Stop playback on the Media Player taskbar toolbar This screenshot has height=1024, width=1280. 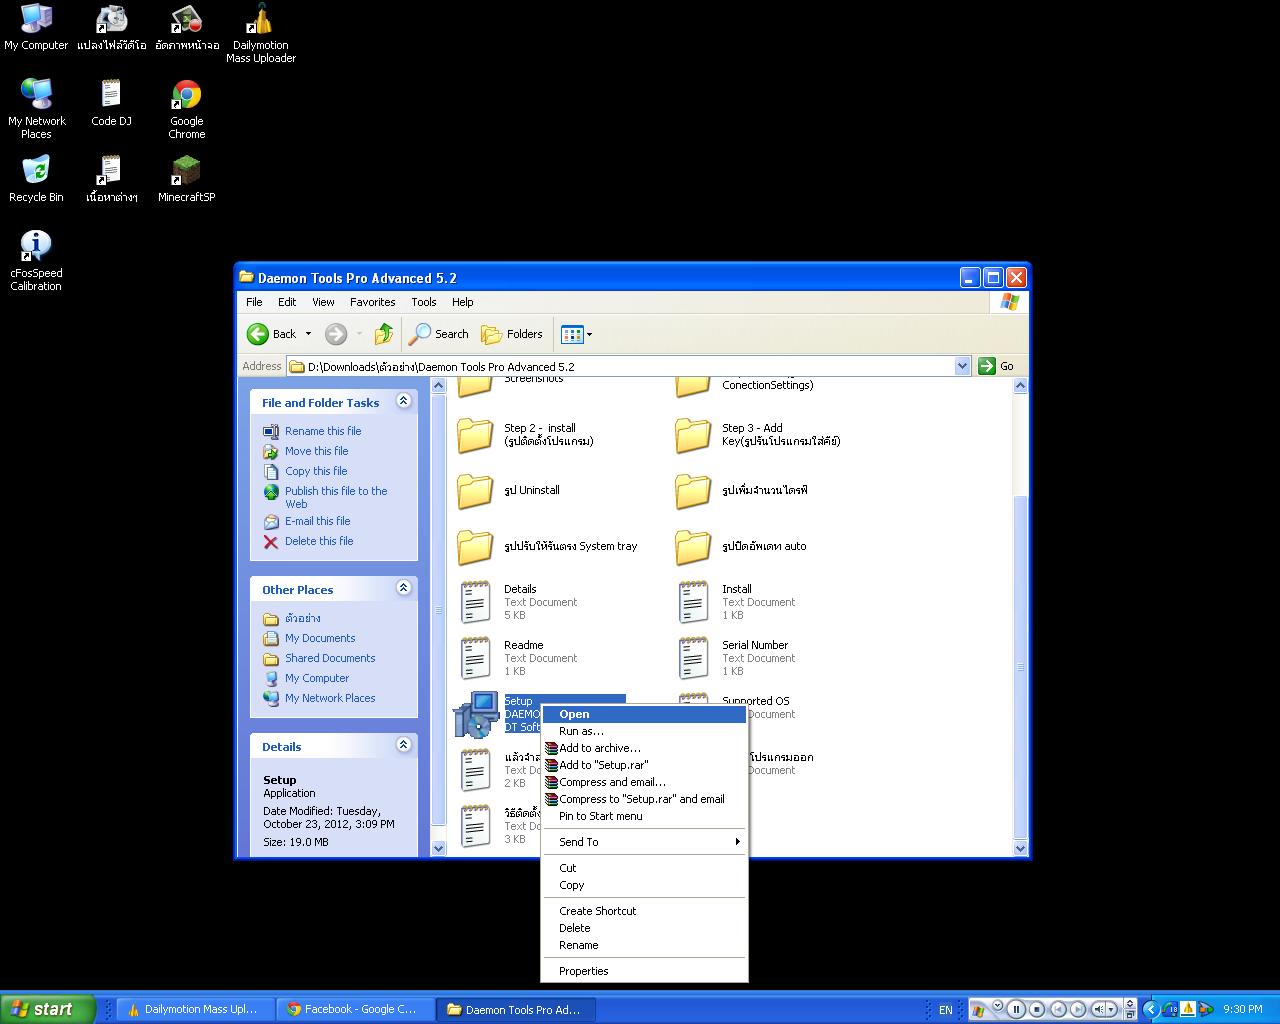coord(1037,1009)
